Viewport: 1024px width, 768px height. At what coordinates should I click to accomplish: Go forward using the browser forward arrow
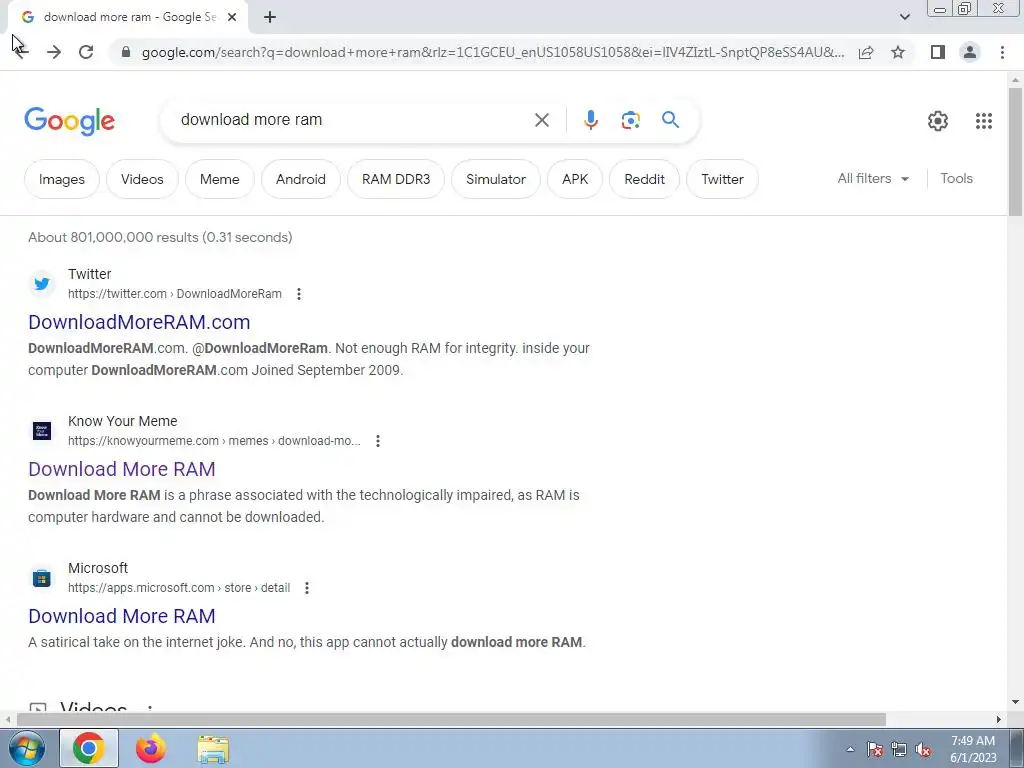coord(54,52)
